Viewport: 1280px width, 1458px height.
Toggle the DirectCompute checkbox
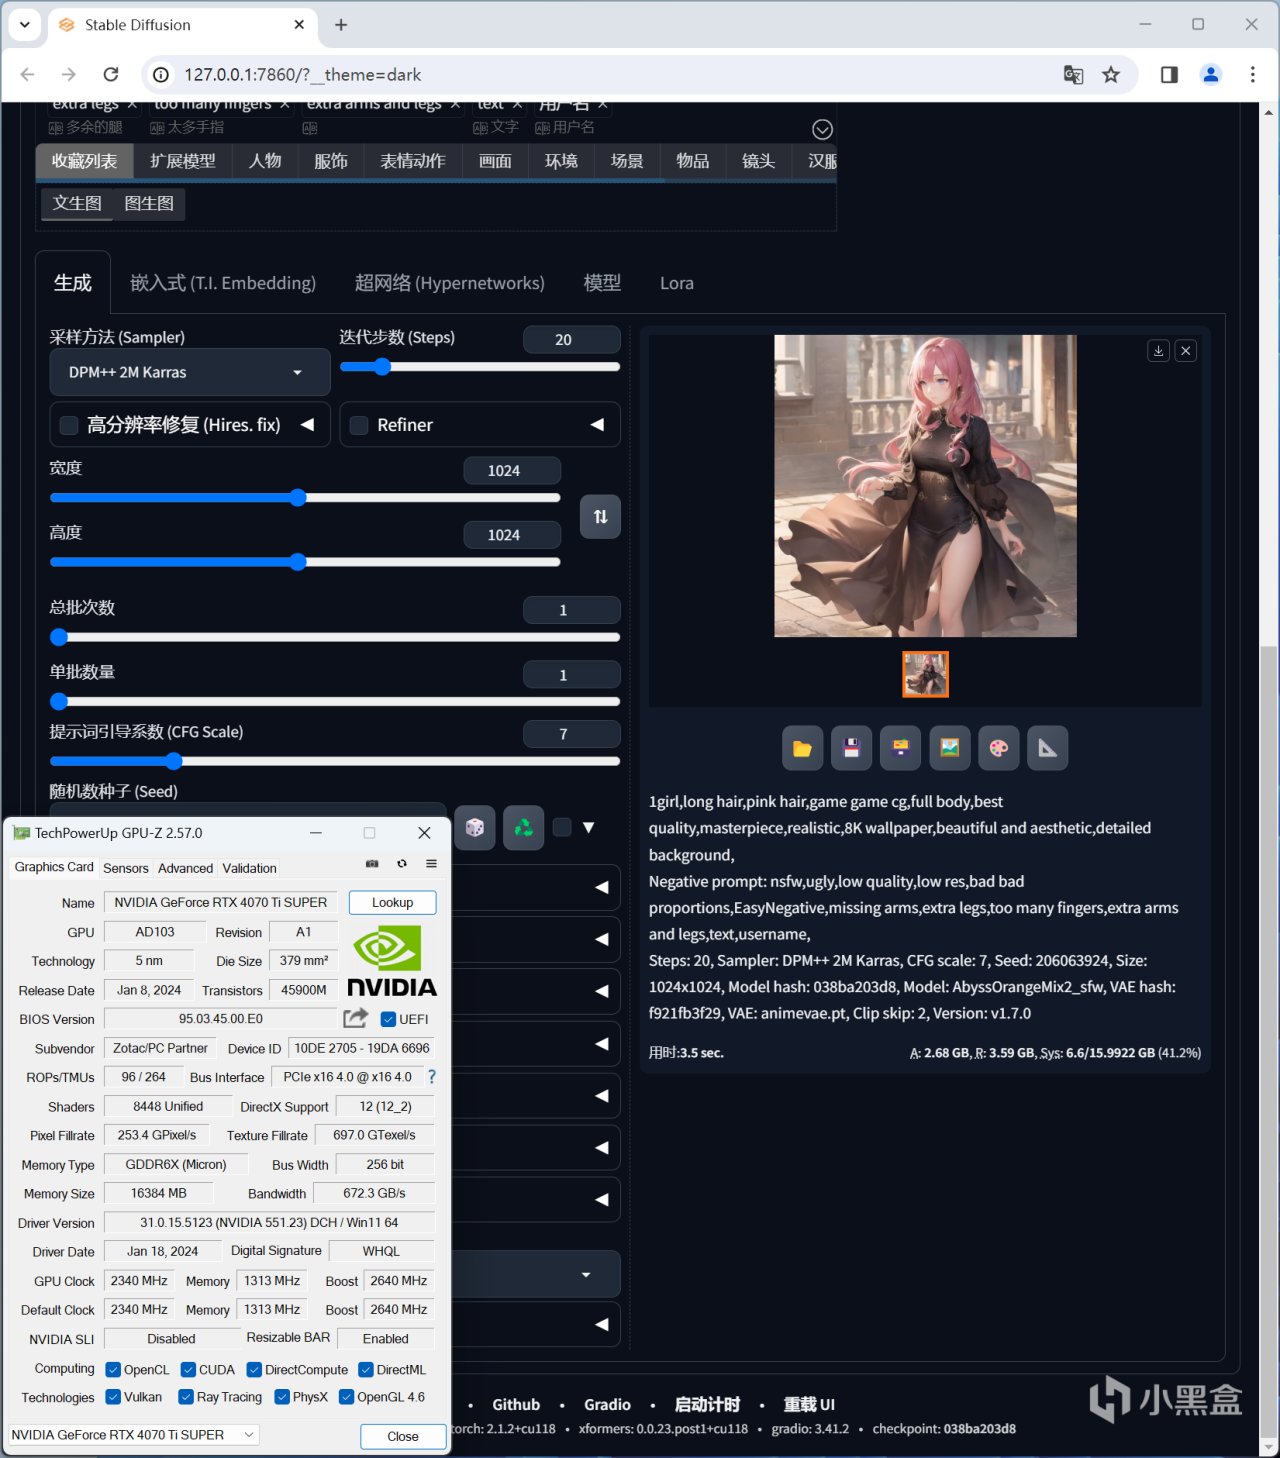coord(254,1370)
